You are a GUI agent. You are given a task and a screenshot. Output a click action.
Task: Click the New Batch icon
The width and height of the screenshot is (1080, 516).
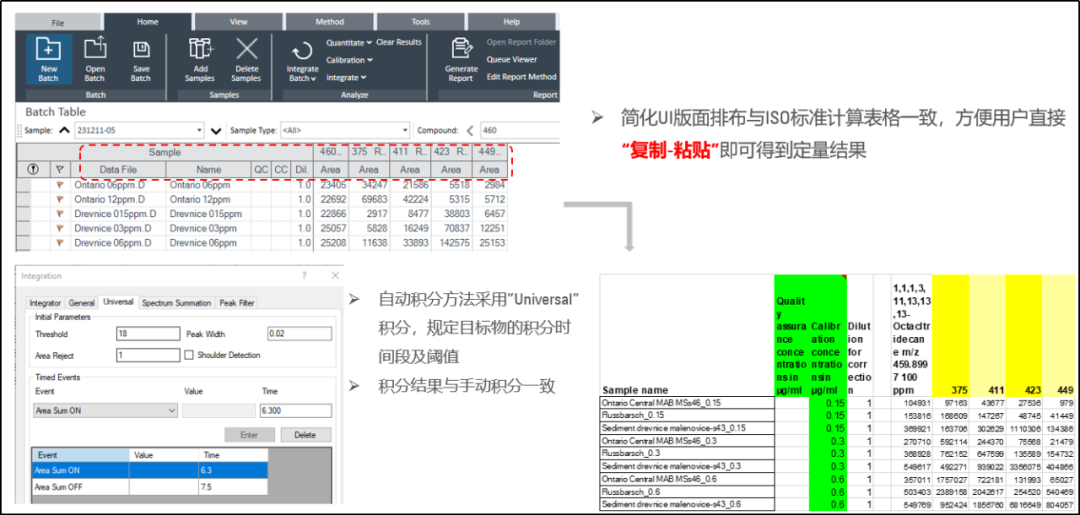[49, 50]
